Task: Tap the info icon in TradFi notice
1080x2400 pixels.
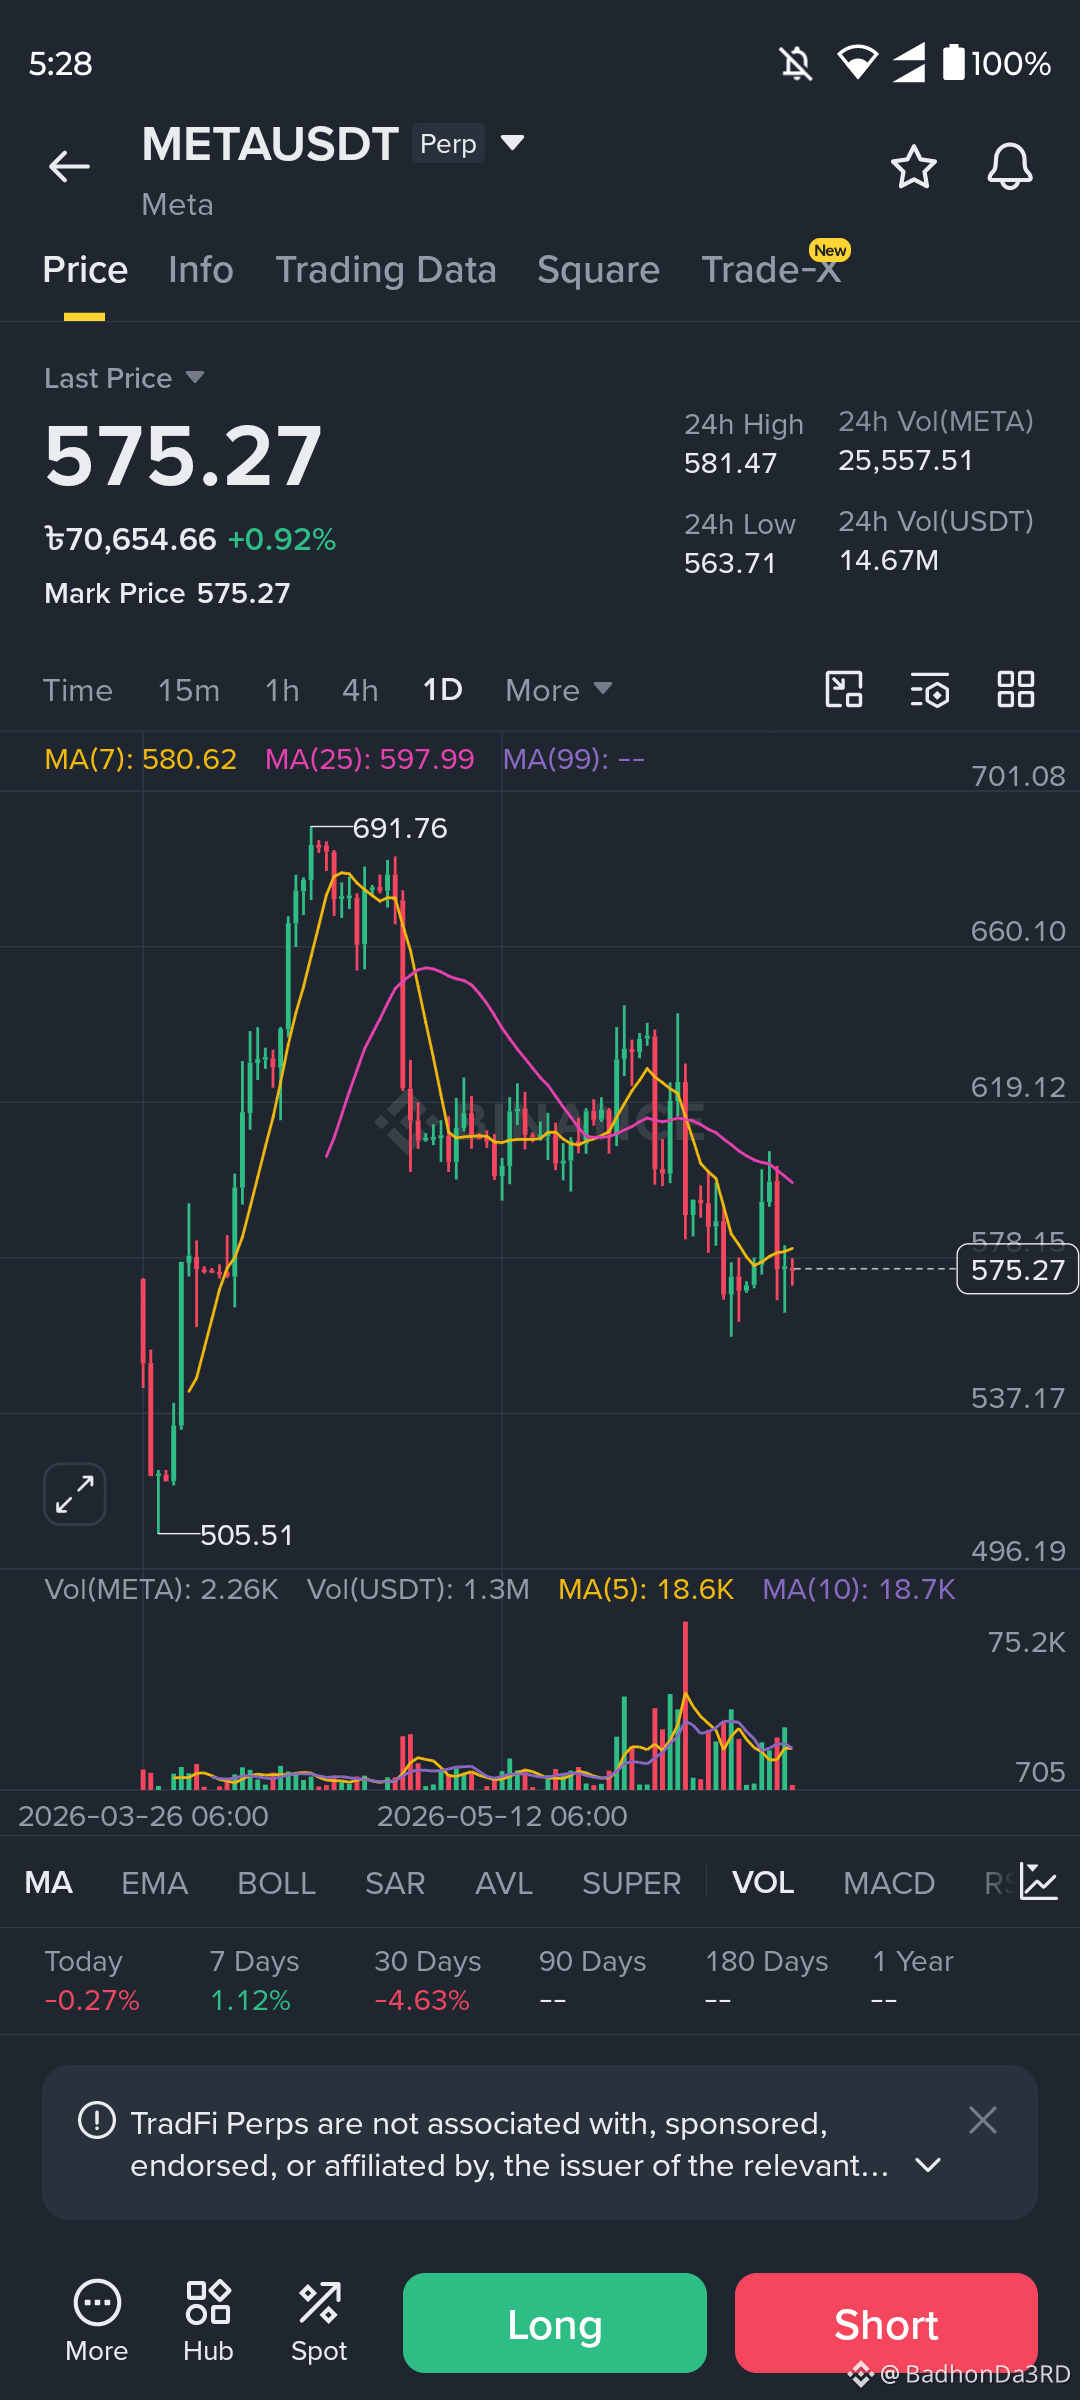Action: [x=97, y=2120]
